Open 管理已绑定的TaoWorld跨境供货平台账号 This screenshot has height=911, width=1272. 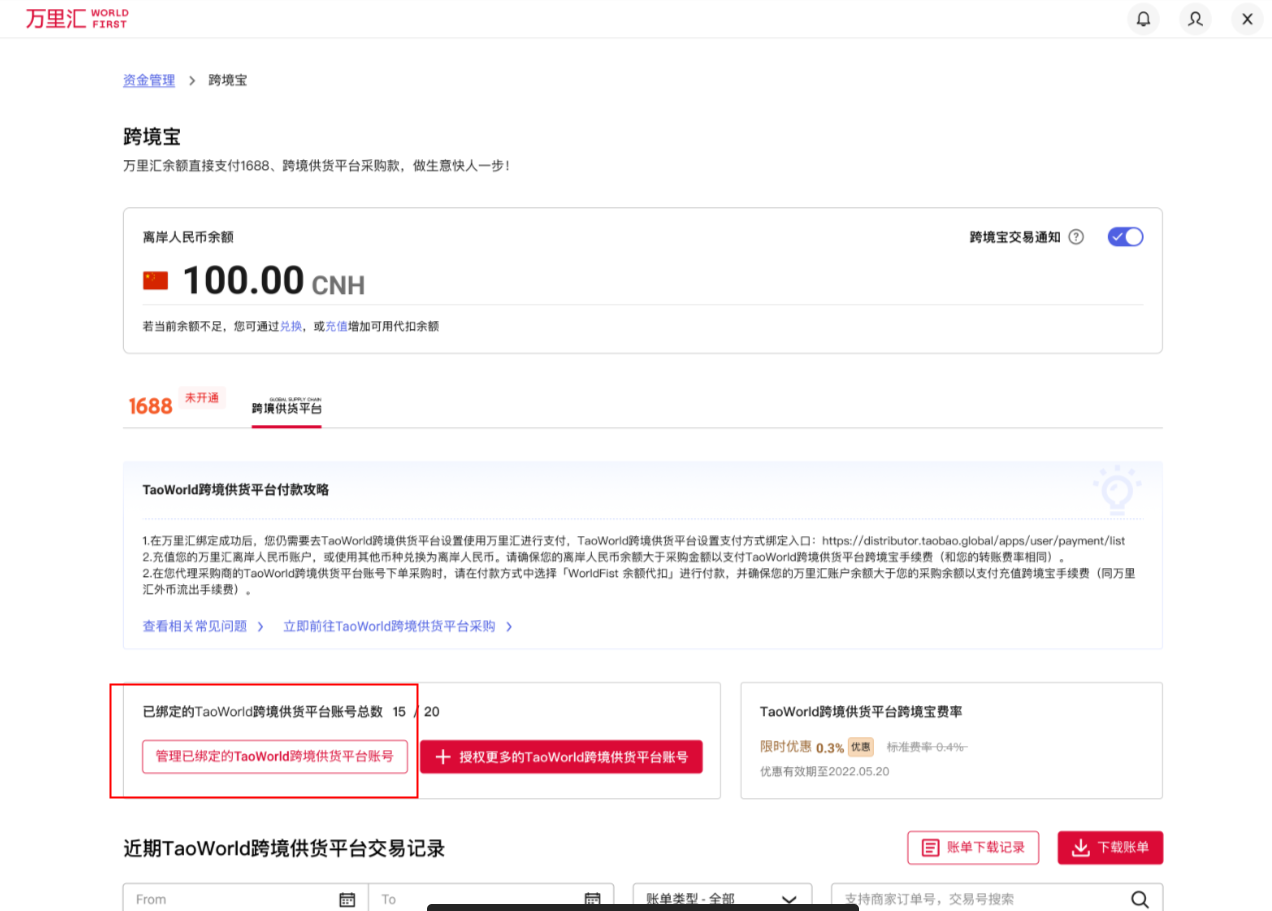pos(274,757)
